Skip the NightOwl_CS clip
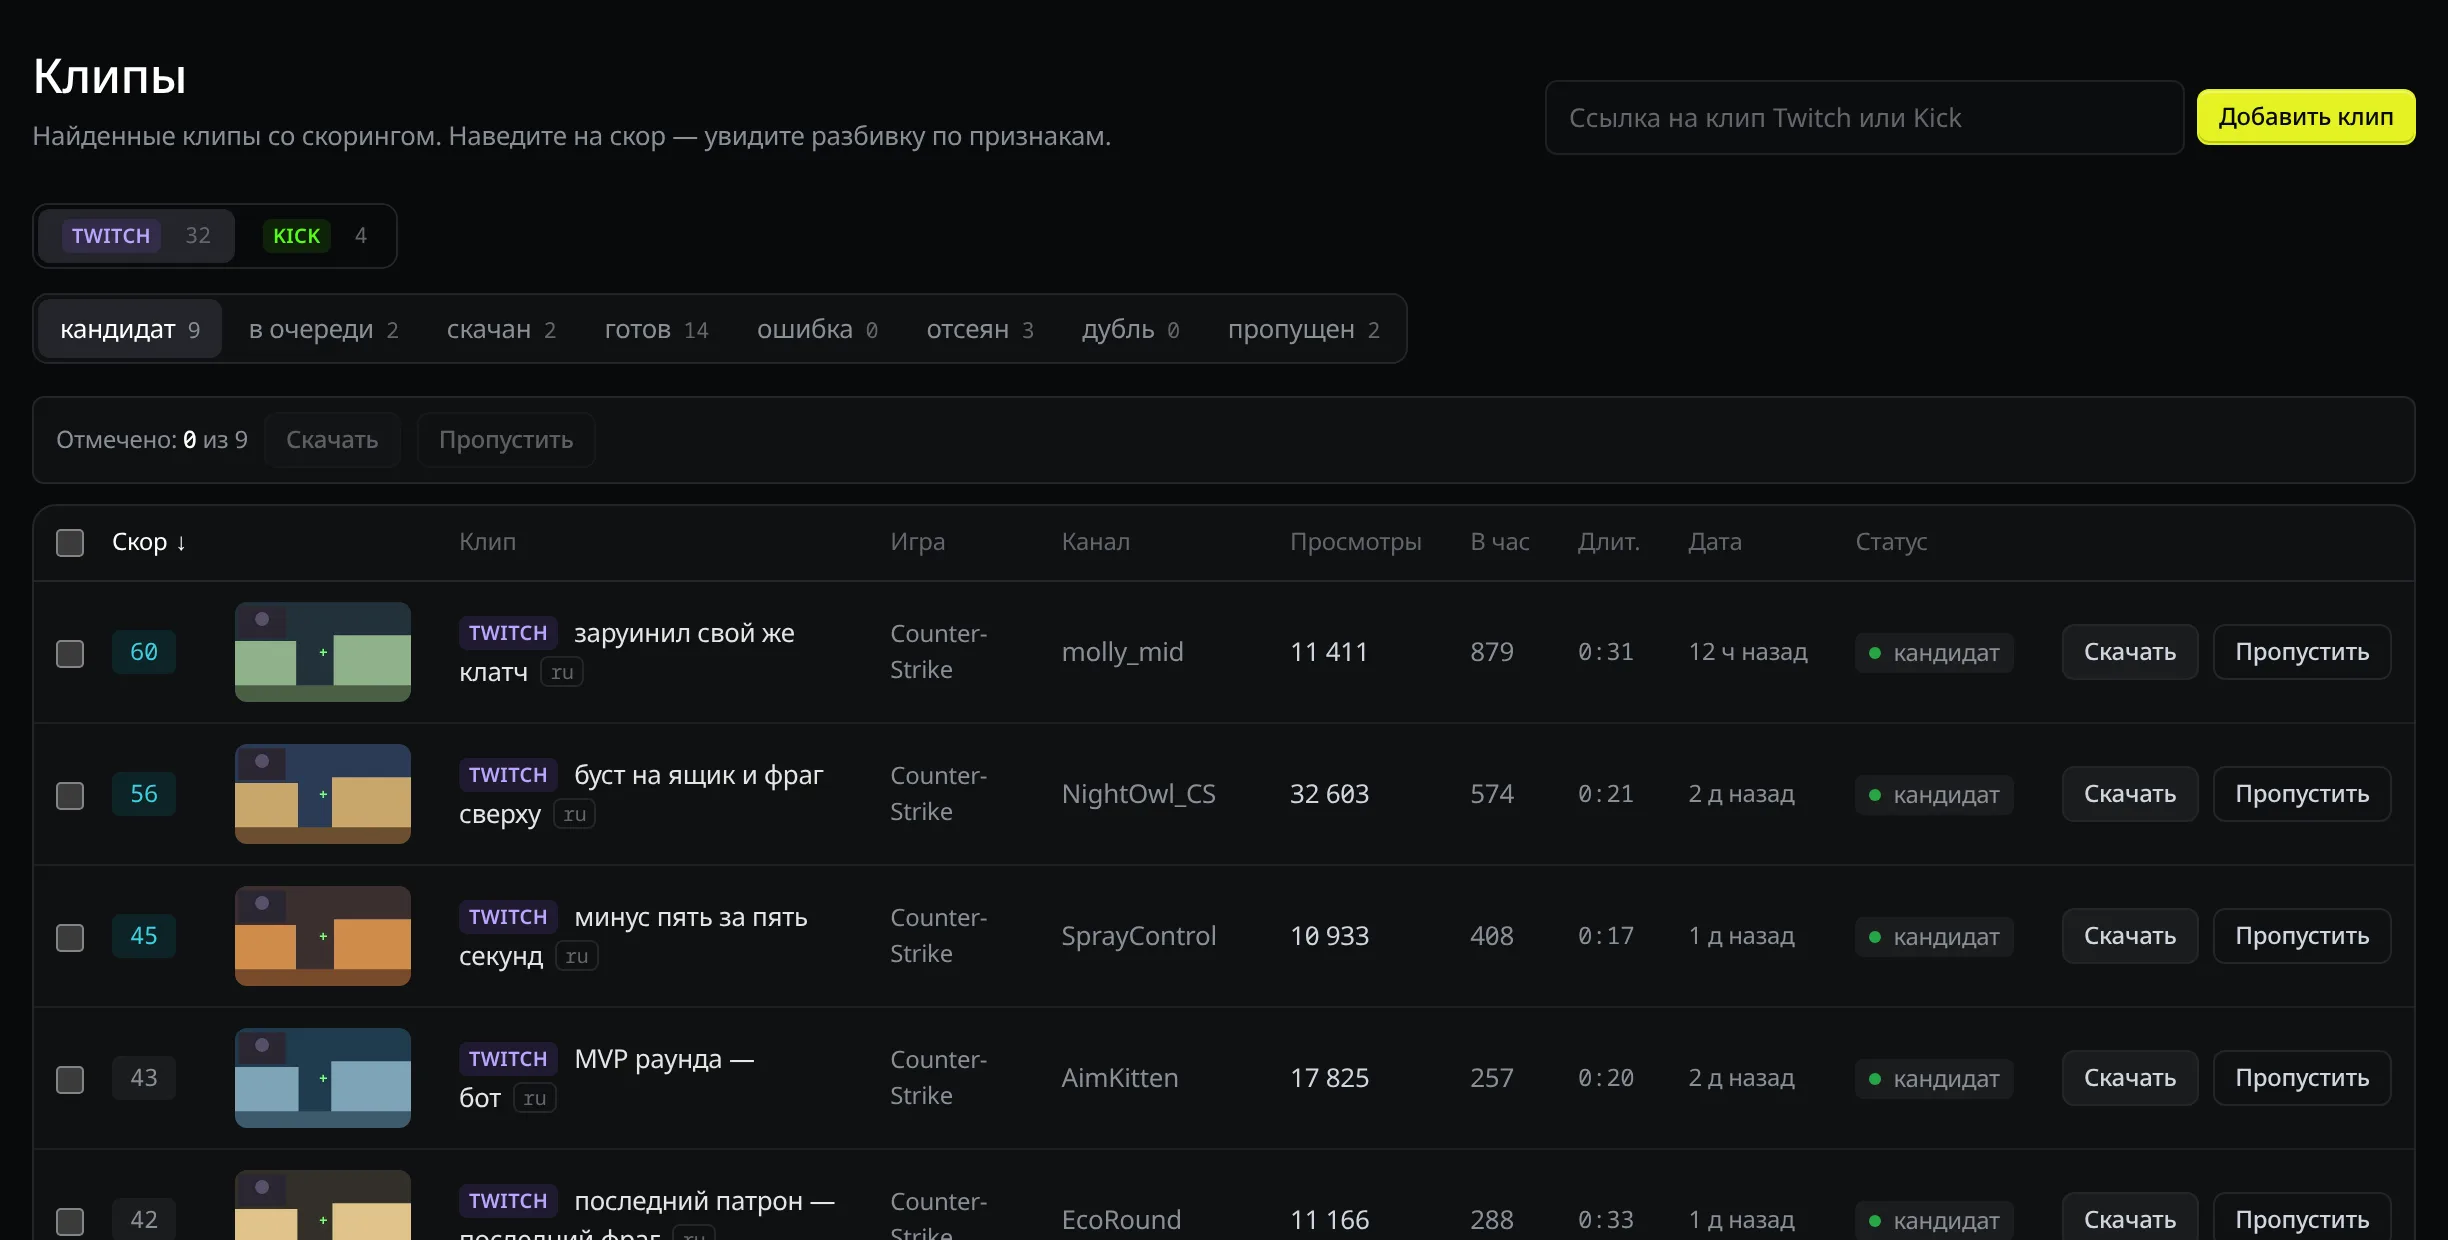The width and height of the screenshot is (2448, 1240). [2302, 794]
